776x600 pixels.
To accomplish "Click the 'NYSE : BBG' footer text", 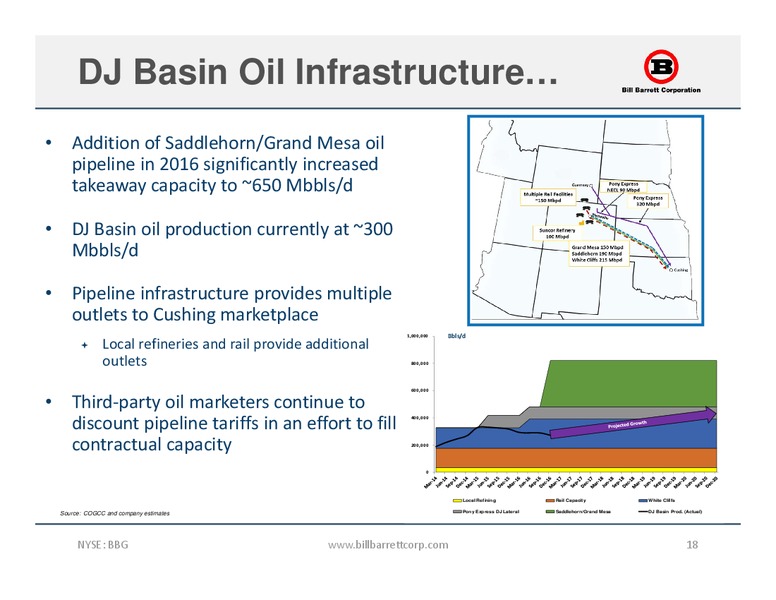I will pyautogui.click(x=102, y=545).
